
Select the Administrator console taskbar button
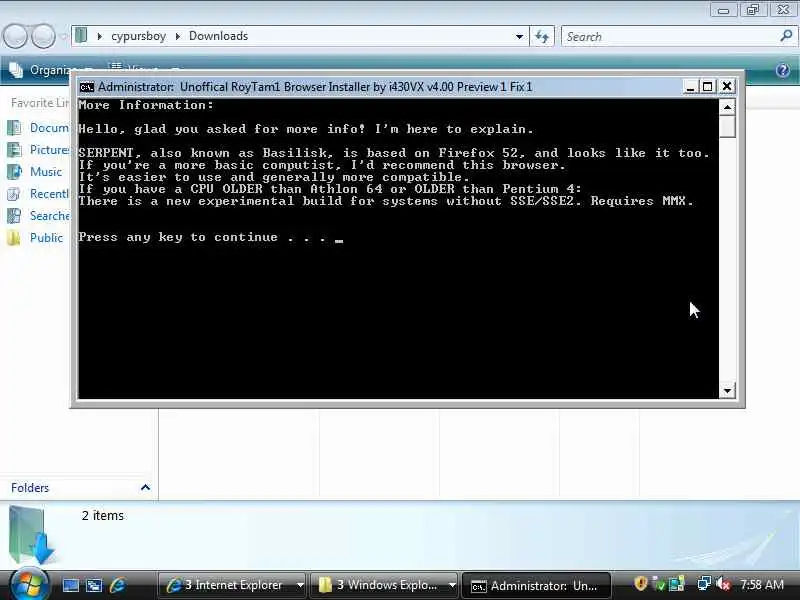point(536,585)
